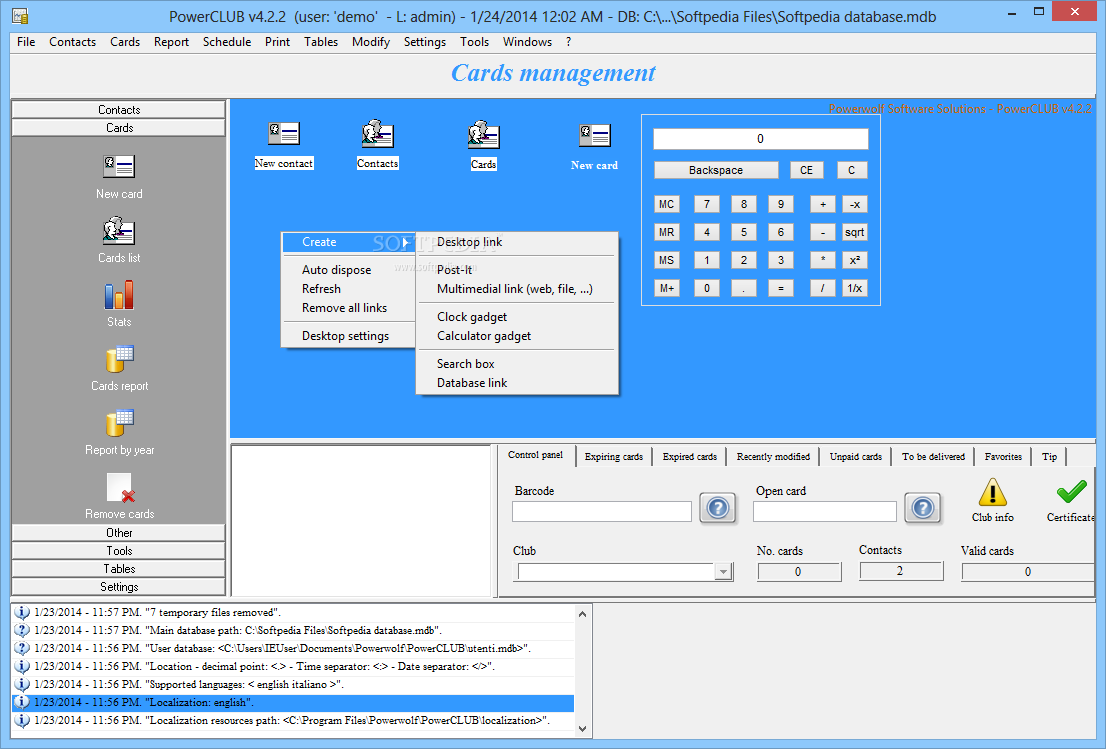Switch to the Favorites tab

pos(1003,456)
